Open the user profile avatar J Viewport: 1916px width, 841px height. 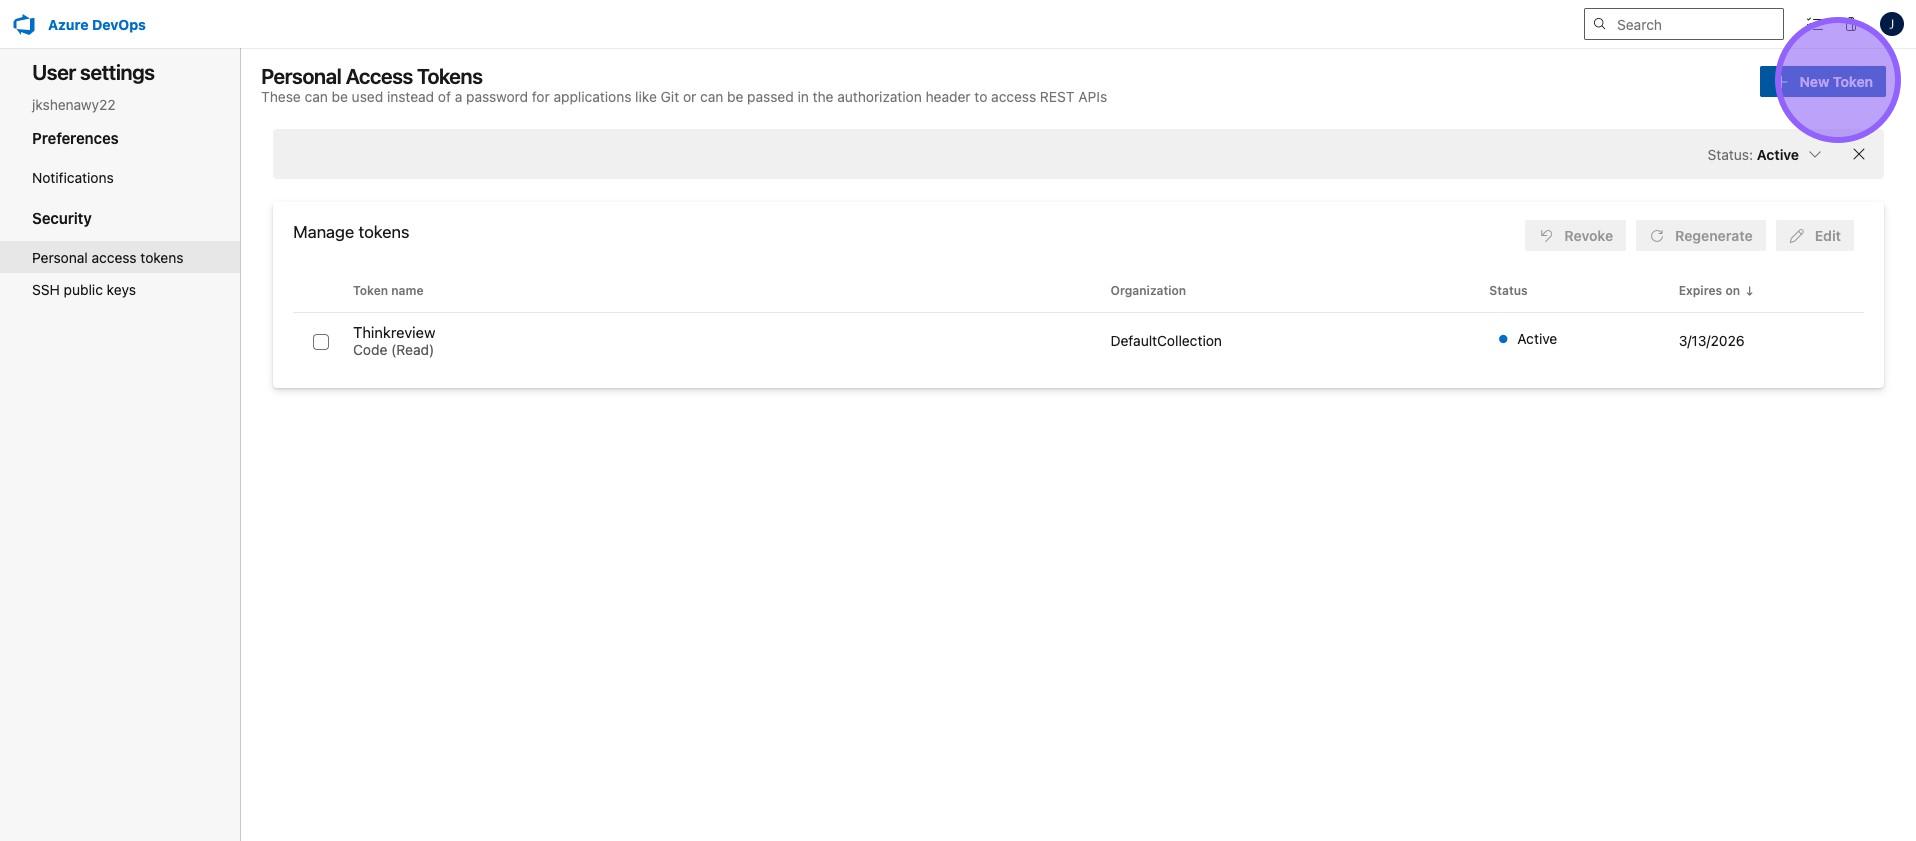pos(1891,24)
